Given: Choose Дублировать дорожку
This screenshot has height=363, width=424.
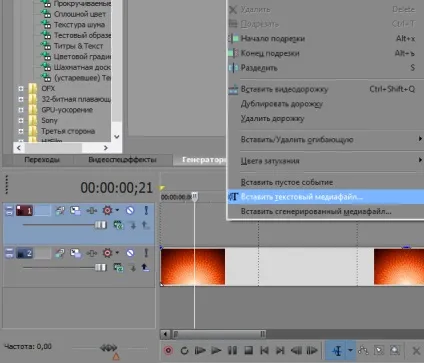Looking at the screenshot, I should (325, 104).
